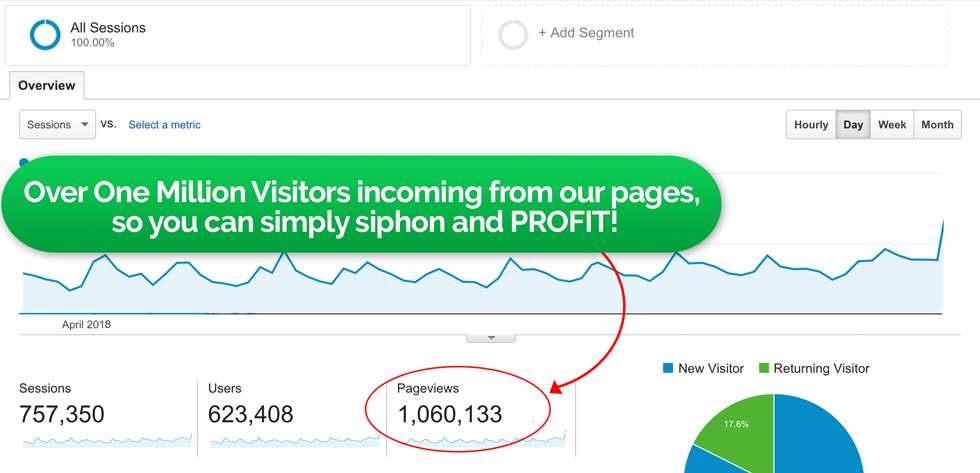
Task: Click the Select a metric link
Action: click(164, 125)
